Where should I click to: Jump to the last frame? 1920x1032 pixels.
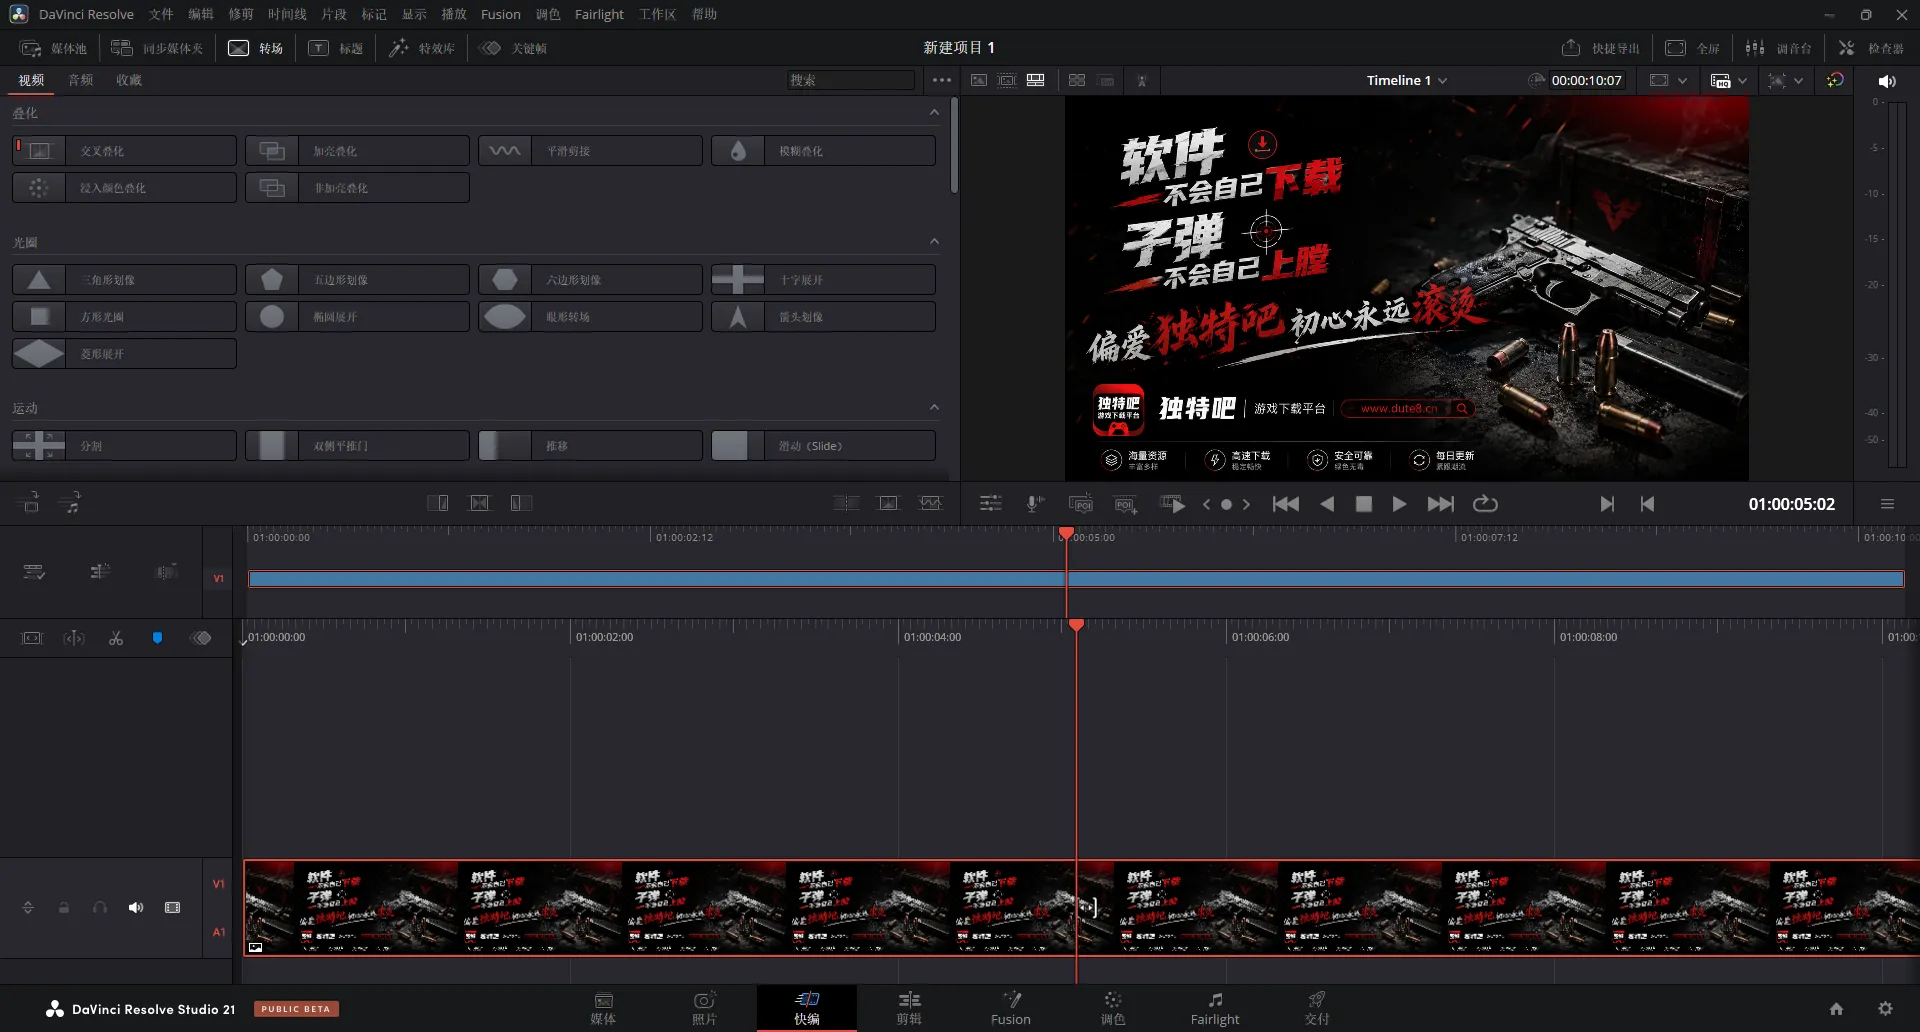(x=1440, y=504)
